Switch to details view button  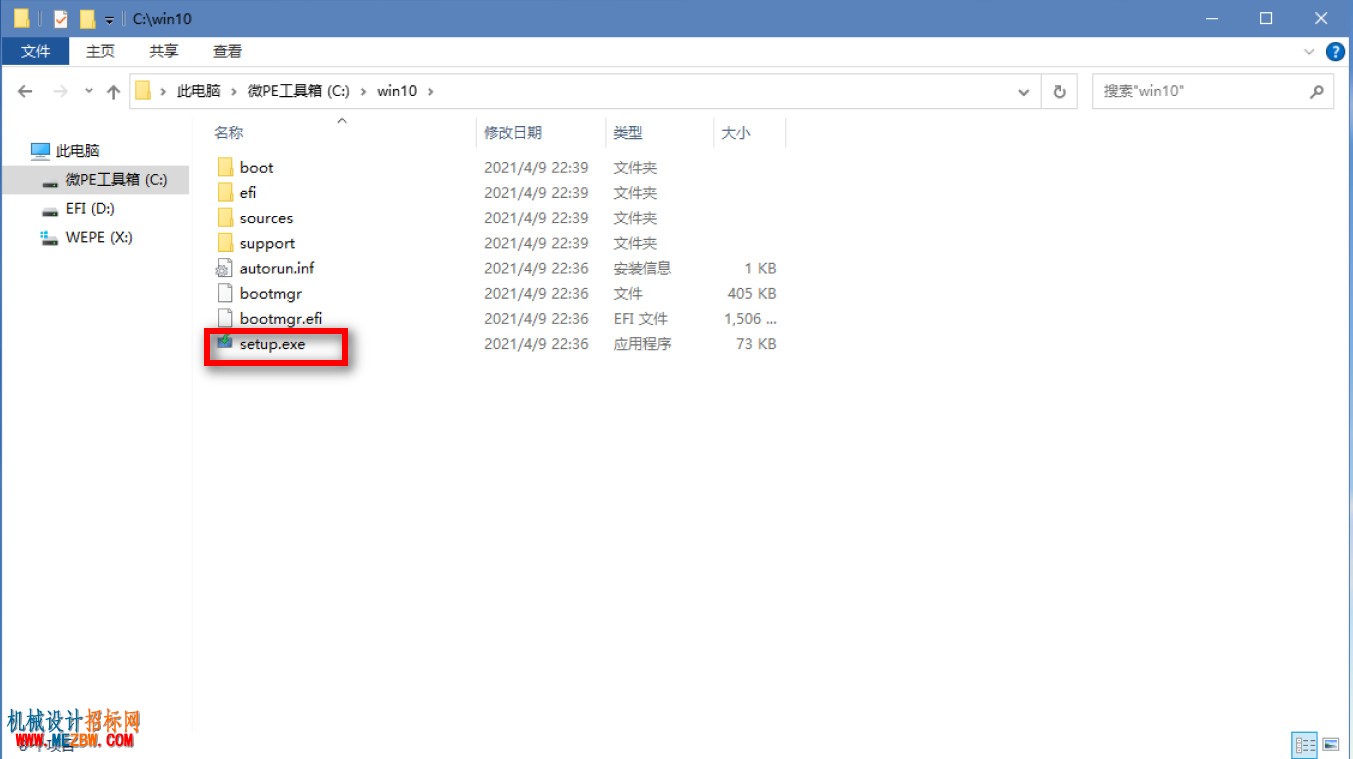tap(1305, 745)
